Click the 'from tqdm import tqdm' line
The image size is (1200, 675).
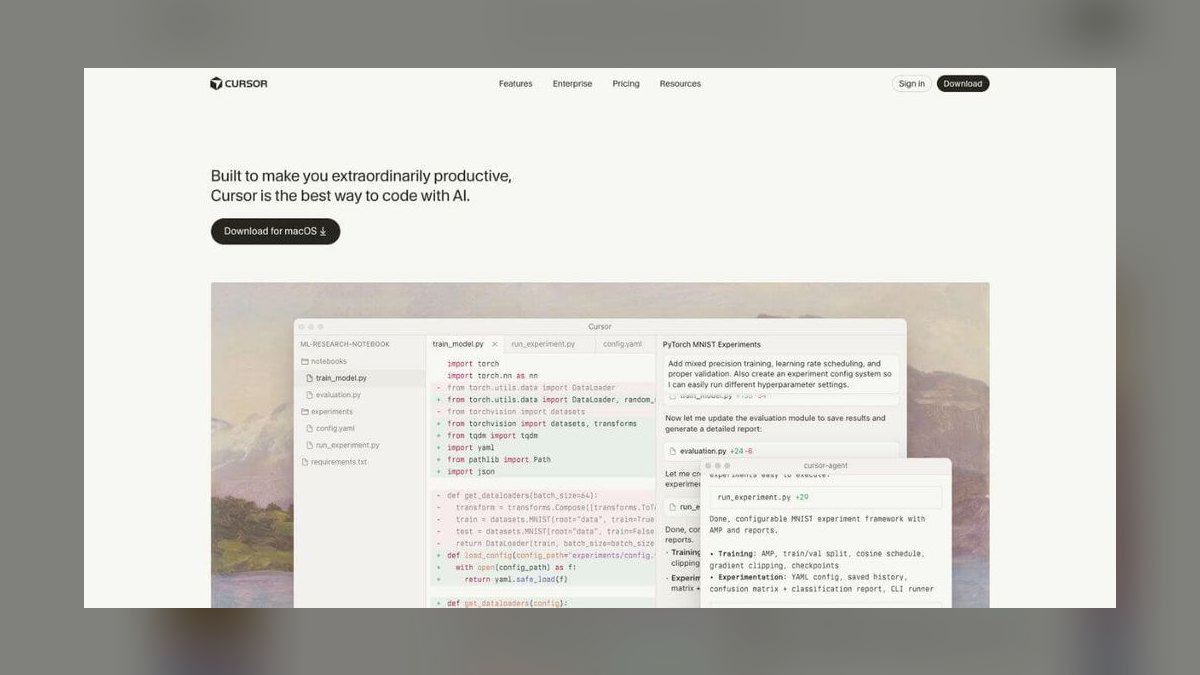click(492, 436)
